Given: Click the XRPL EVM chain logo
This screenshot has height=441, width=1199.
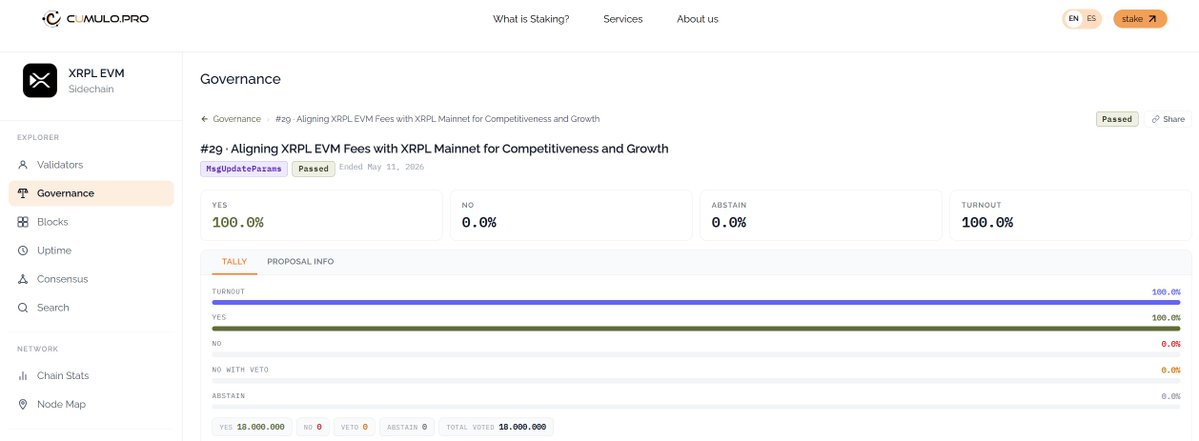Looking at the screenshot, I should click(x=40, y=80).
